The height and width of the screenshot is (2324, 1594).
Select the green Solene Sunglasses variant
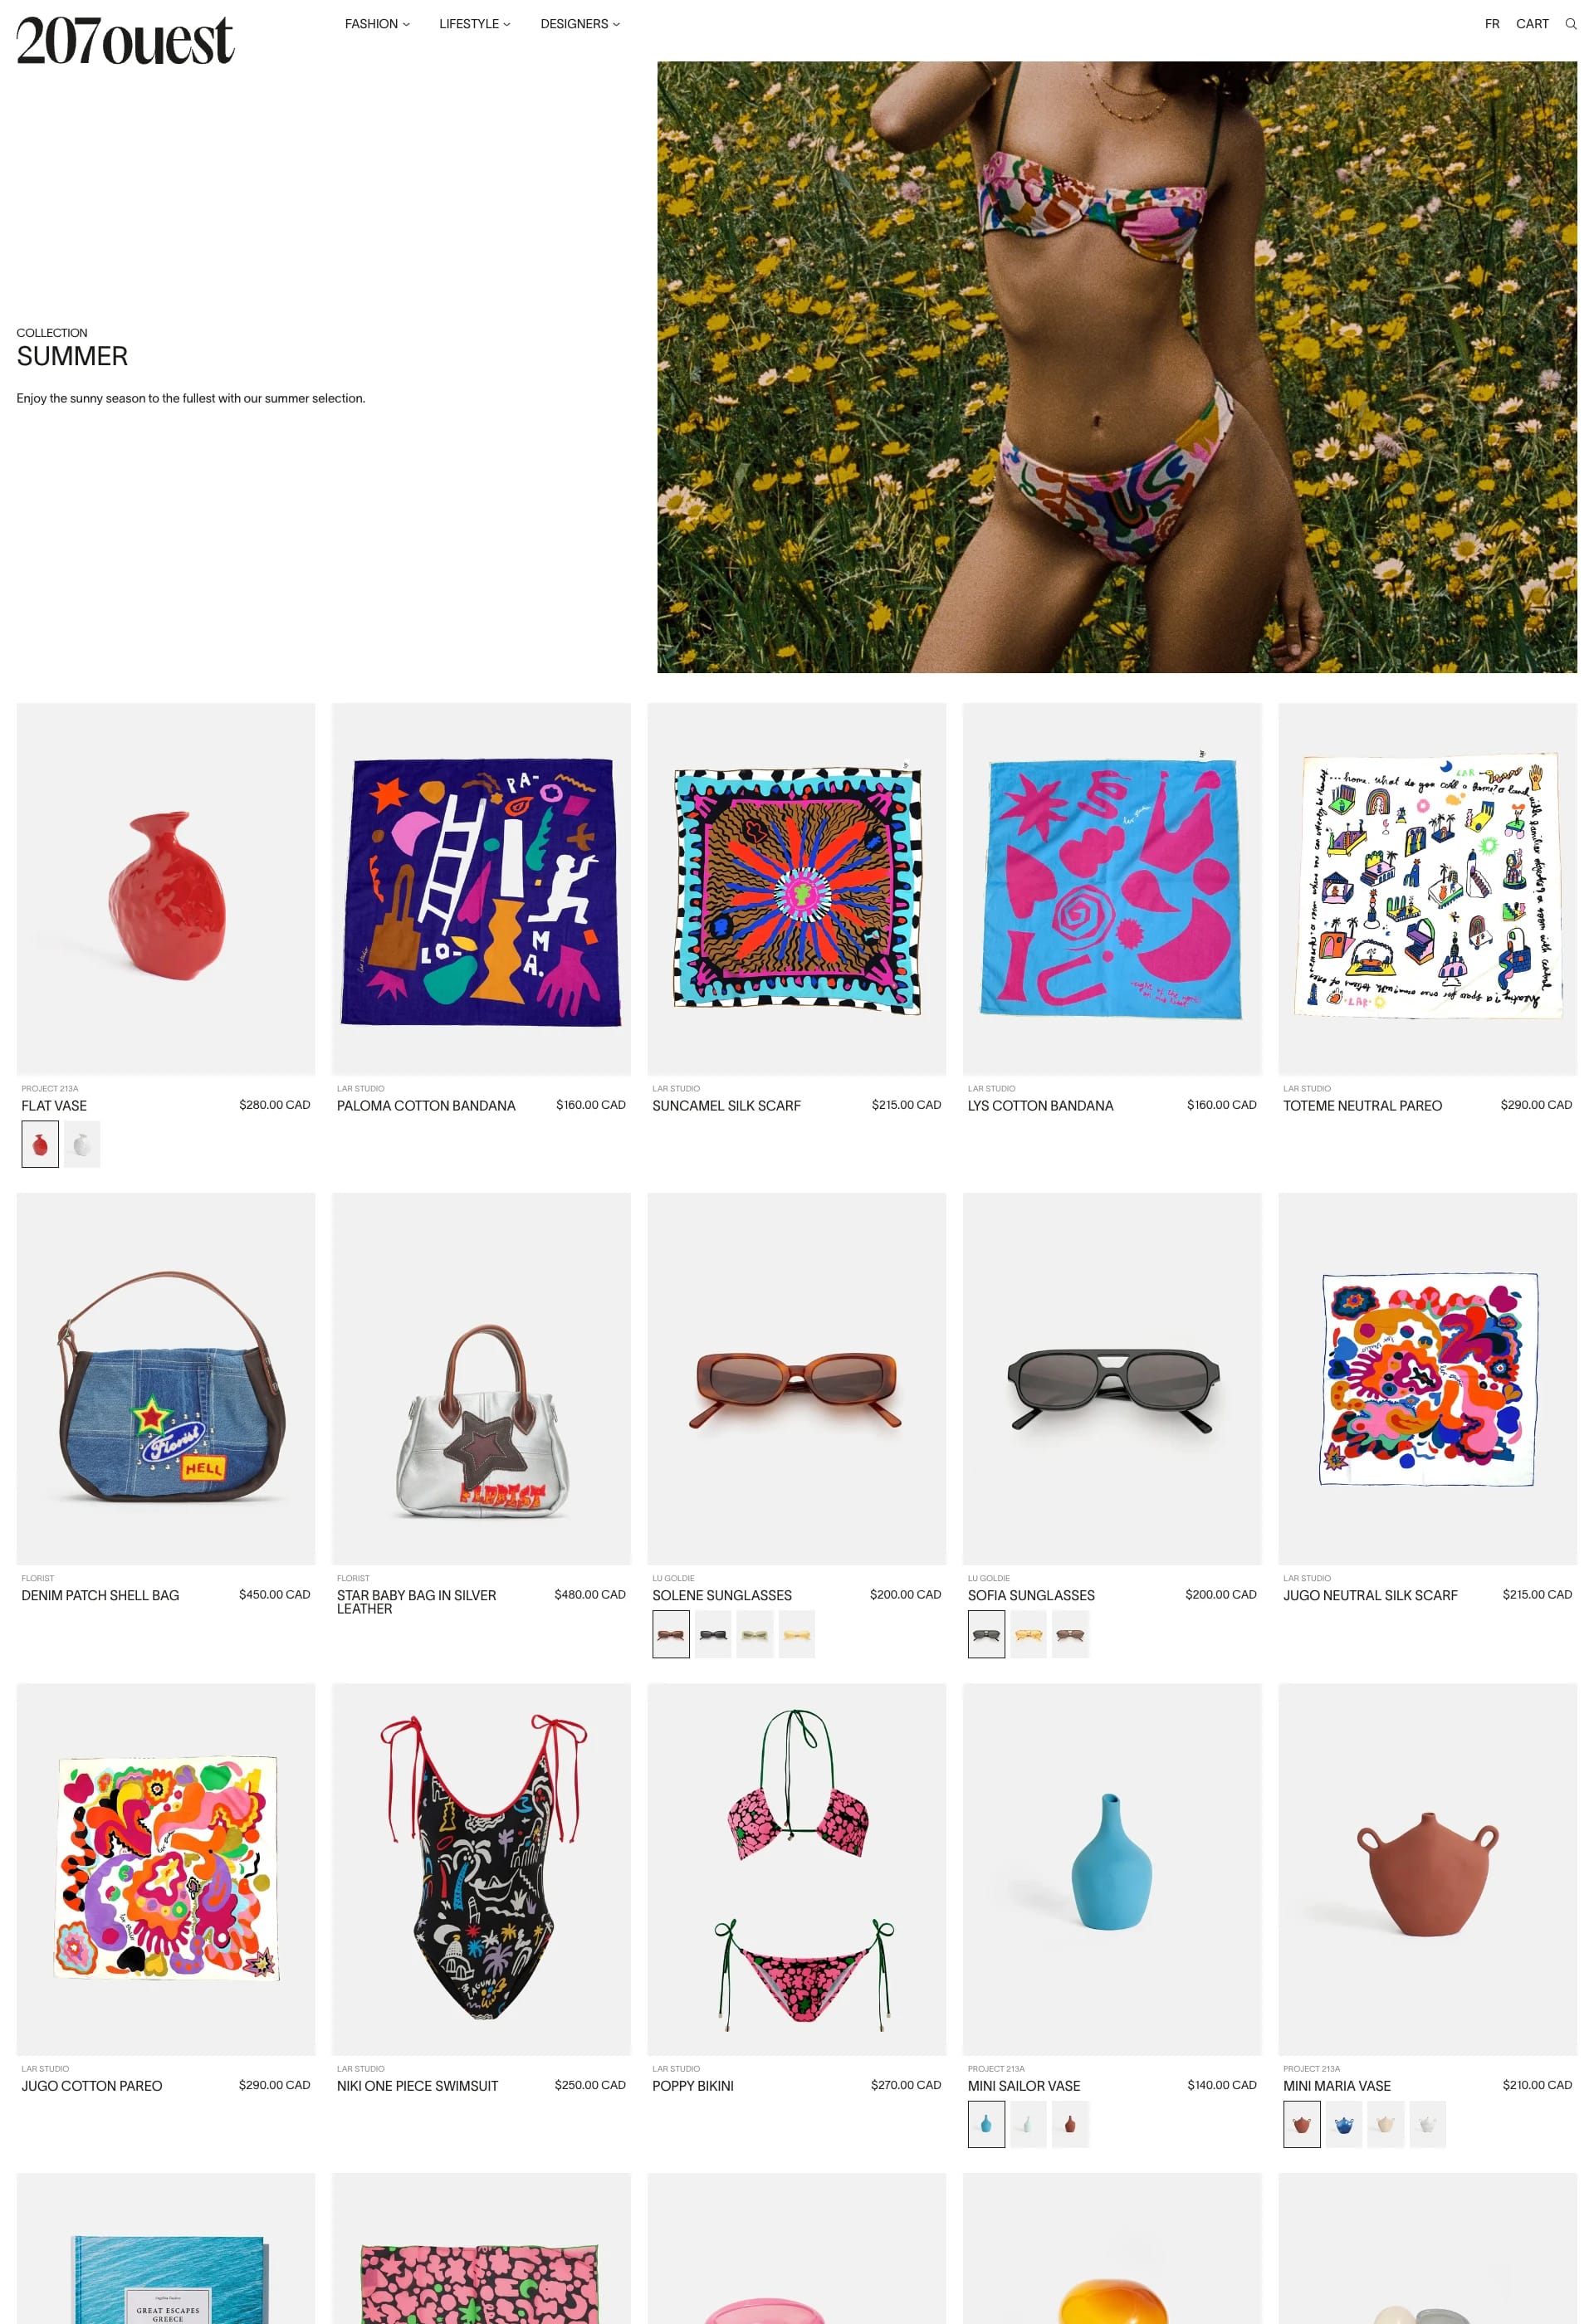click(x=755, y=1634)
